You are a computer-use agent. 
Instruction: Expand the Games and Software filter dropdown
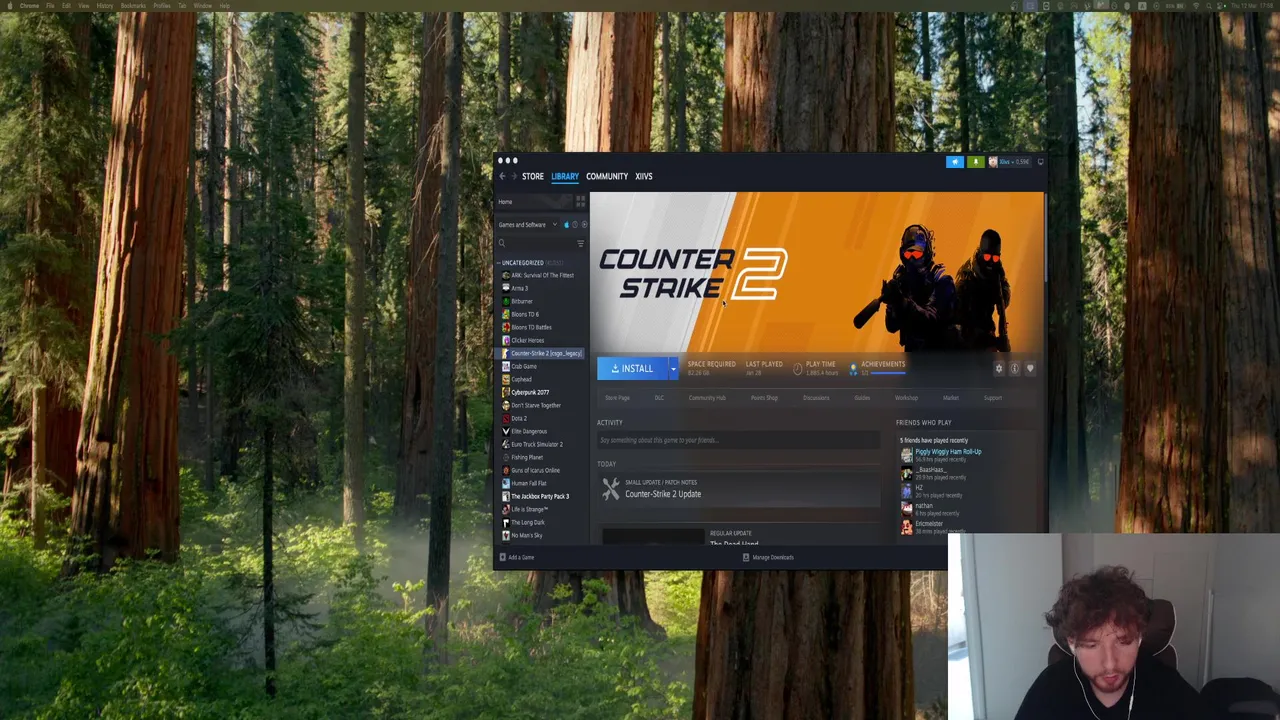click(x=527, y=224)
